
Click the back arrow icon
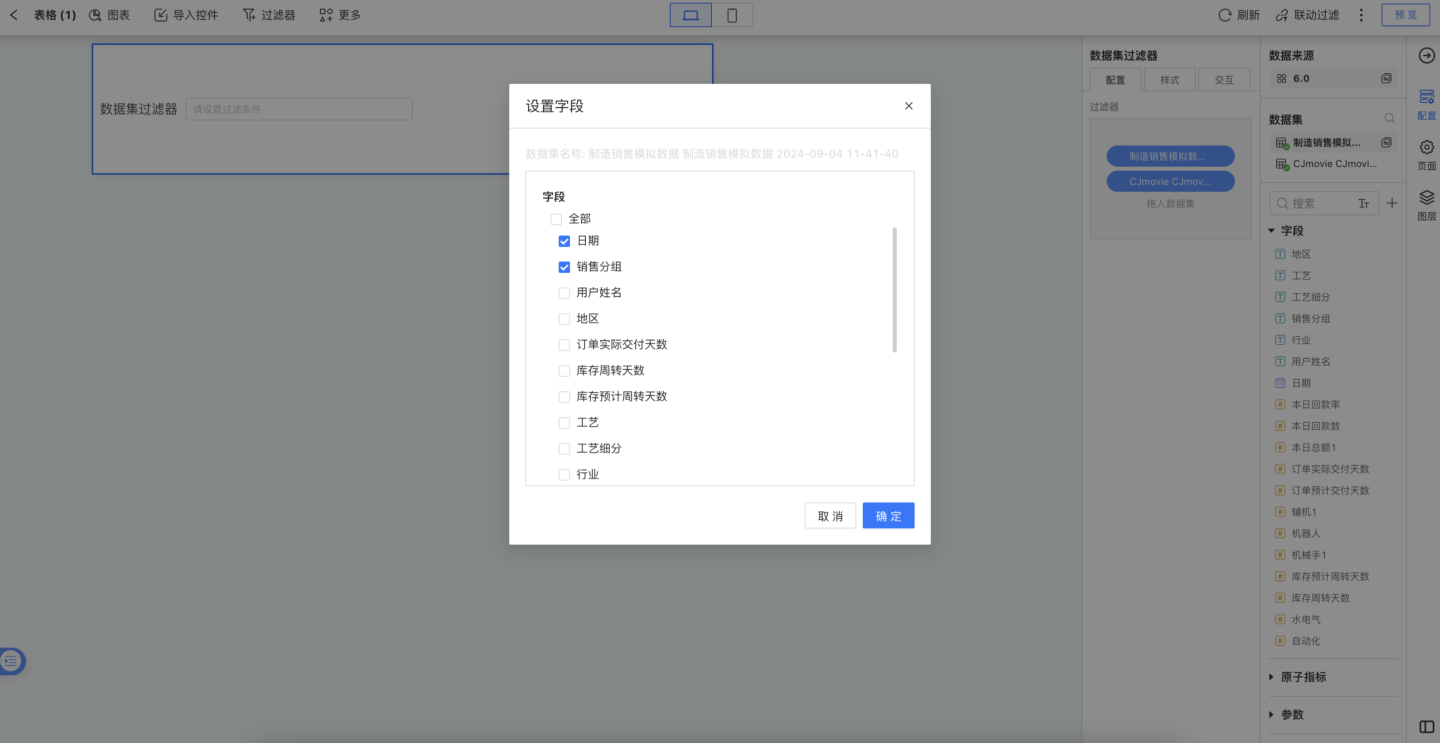click(x=14, y=15)
